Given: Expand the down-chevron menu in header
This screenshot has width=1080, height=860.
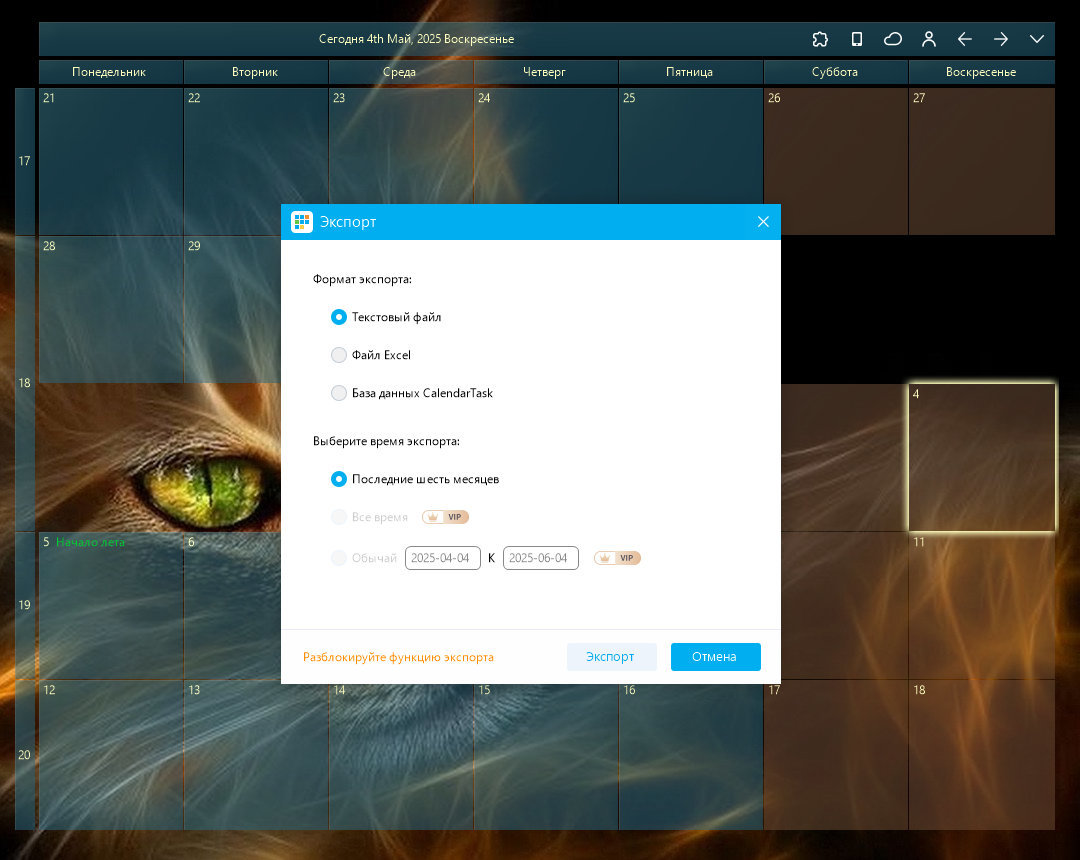Looking at the screenshot, I should point(1037,39).
